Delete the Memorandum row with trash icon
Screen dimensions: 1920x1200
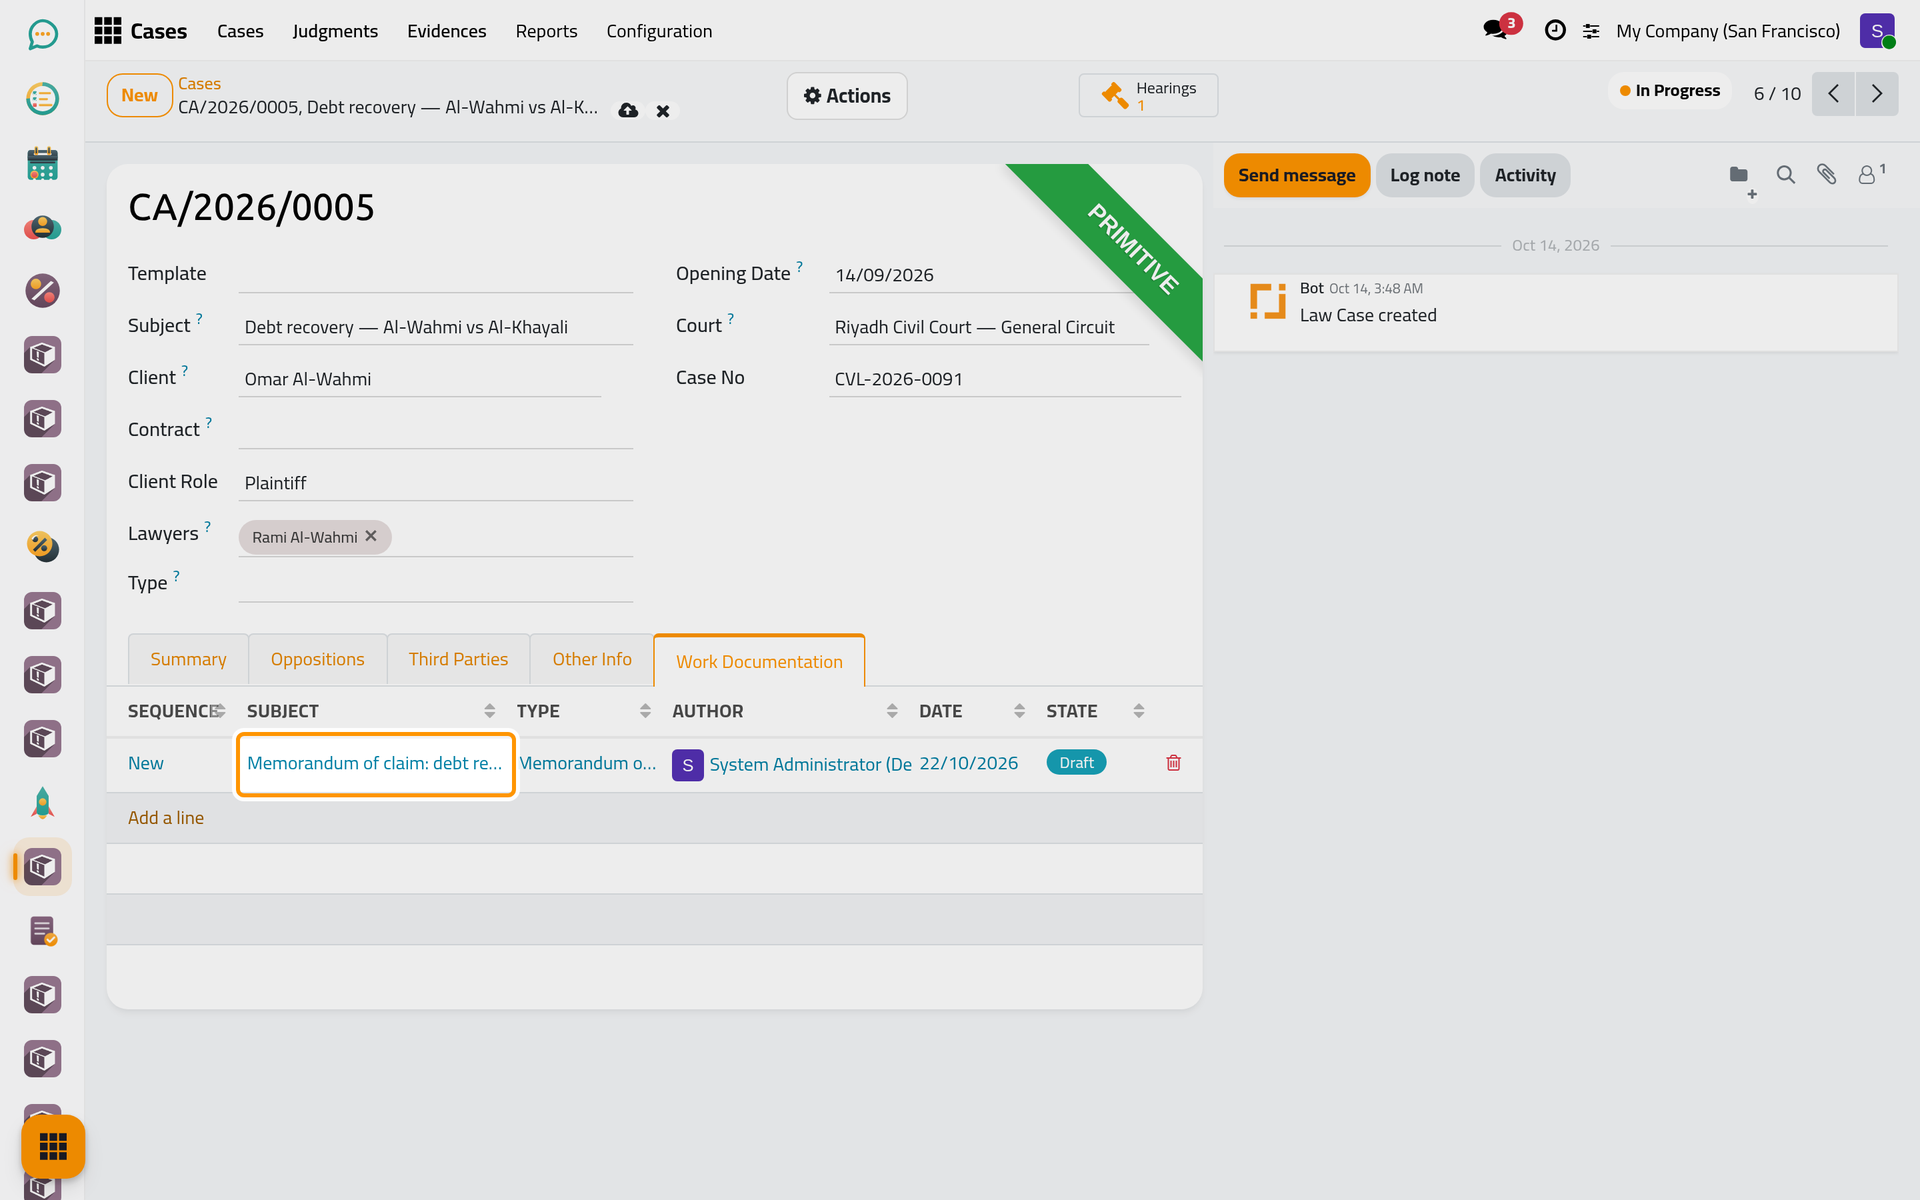(x=1174, y=763)
